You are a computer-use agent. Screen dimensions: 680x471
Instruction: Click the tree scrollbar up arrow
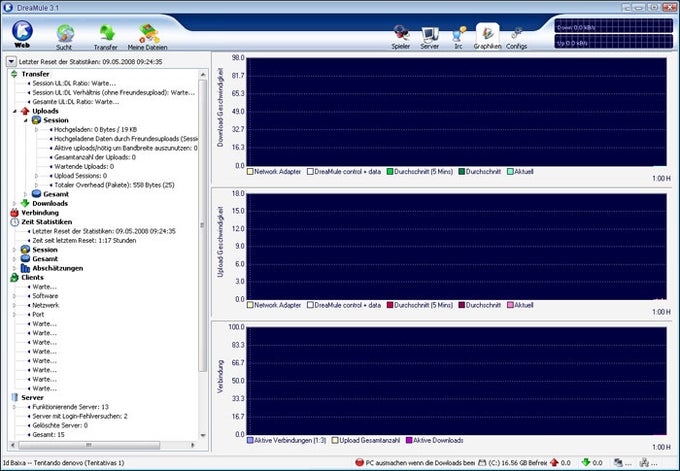coord(203,75)
